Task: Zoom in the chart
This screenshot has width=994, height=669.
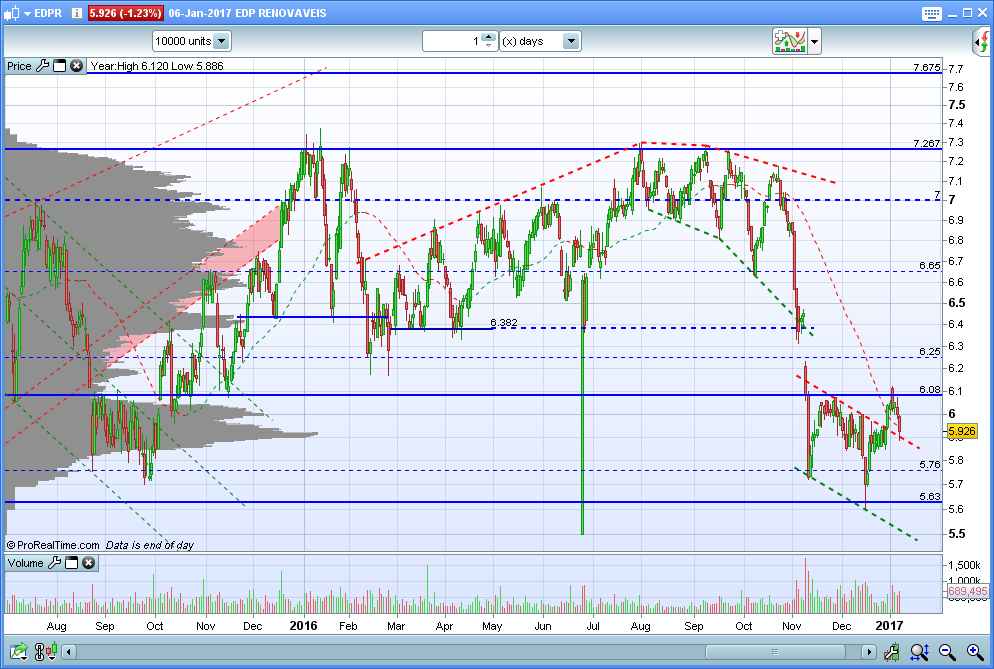Action: pos(975,651)
